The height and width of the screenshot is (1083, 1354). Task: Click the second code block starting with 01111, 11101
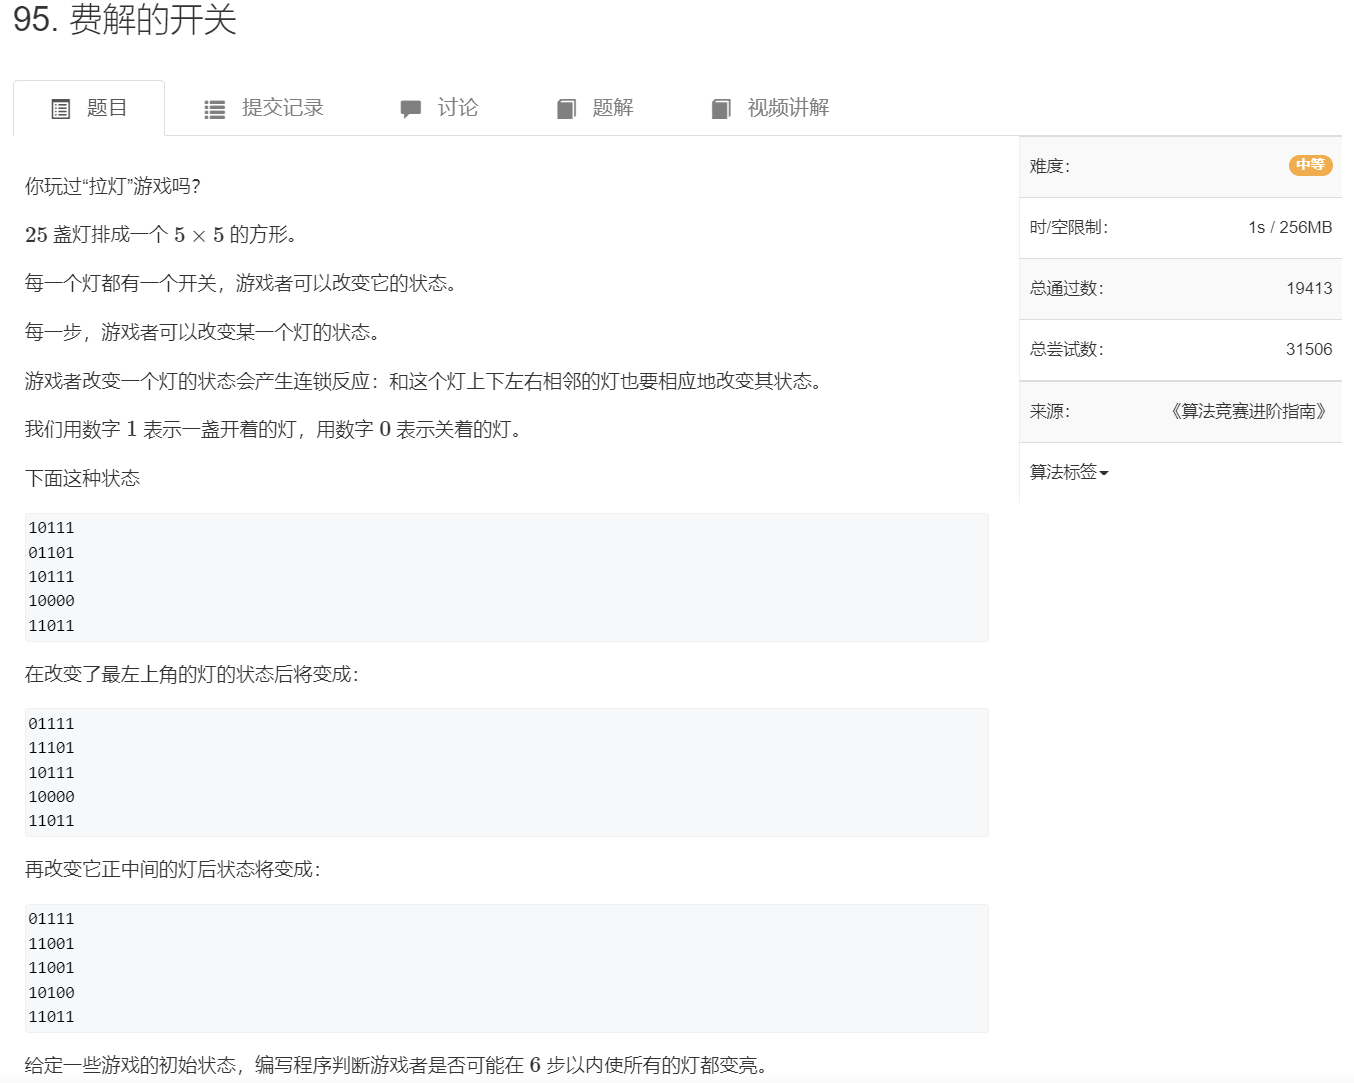tap(507, 772)
